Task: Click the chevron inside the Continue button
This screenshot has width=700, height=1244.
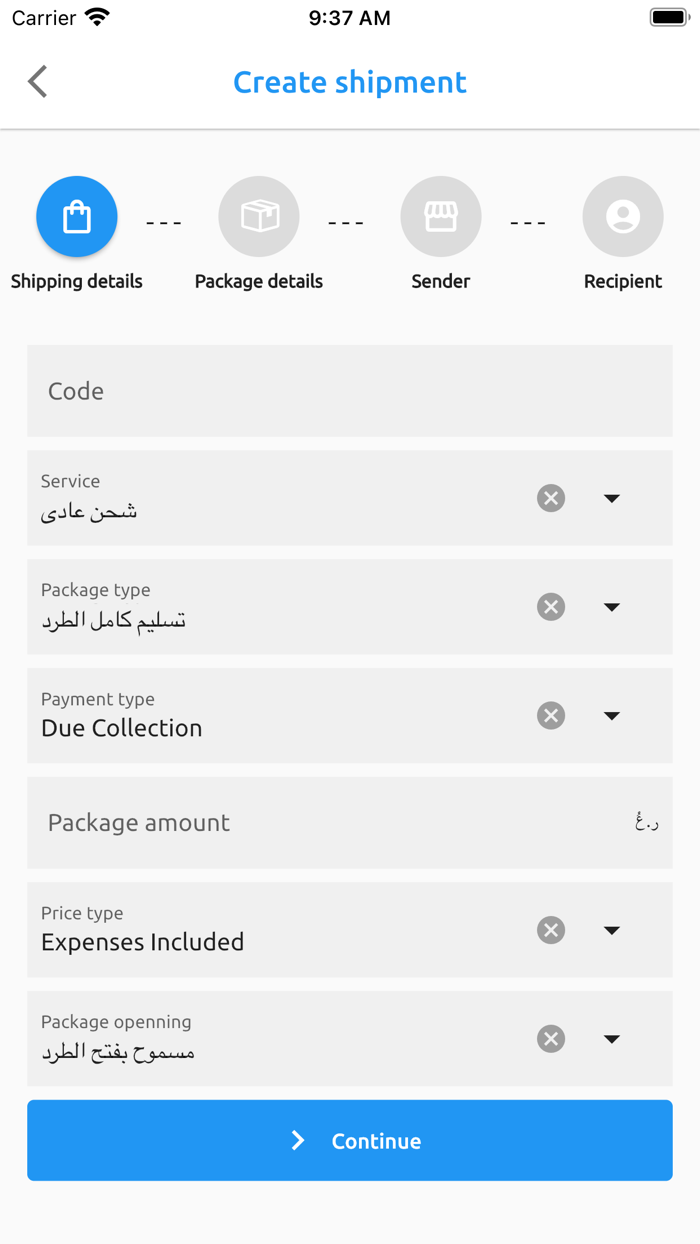Action: pos(298,1140)
